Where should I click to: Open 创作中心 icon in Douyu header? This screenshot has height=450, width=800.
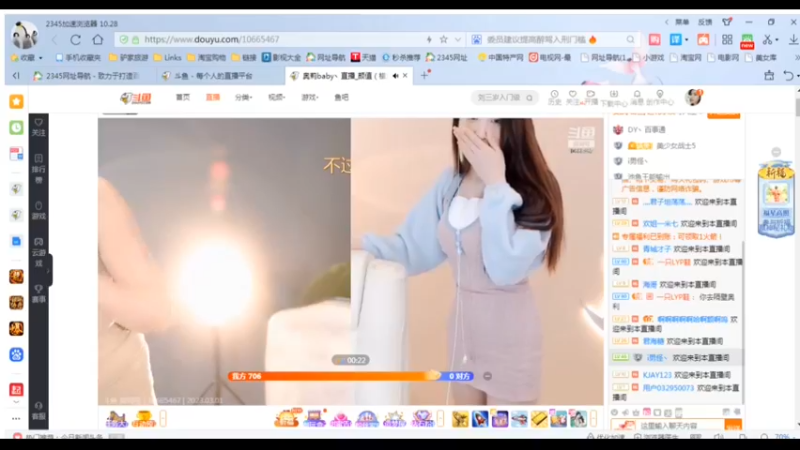(x=660, y=97)
